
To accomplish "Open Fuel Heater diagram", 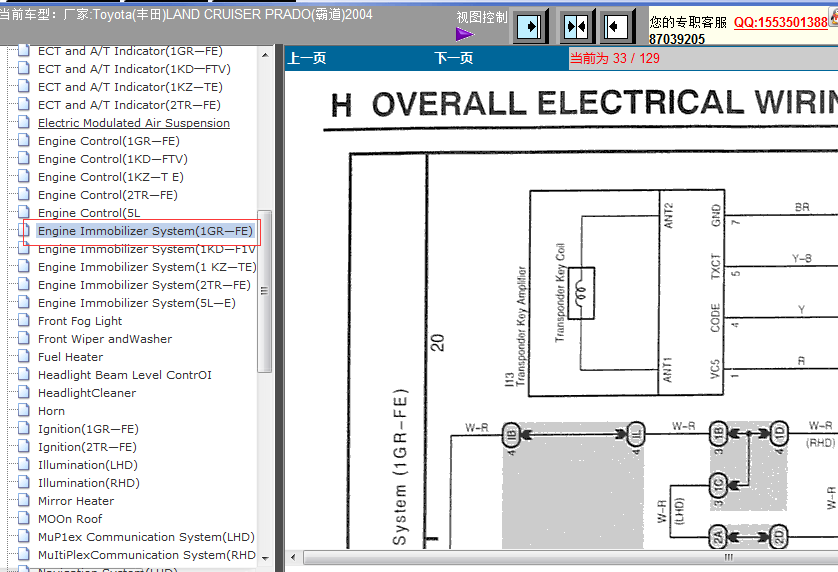I will (71, 357).
